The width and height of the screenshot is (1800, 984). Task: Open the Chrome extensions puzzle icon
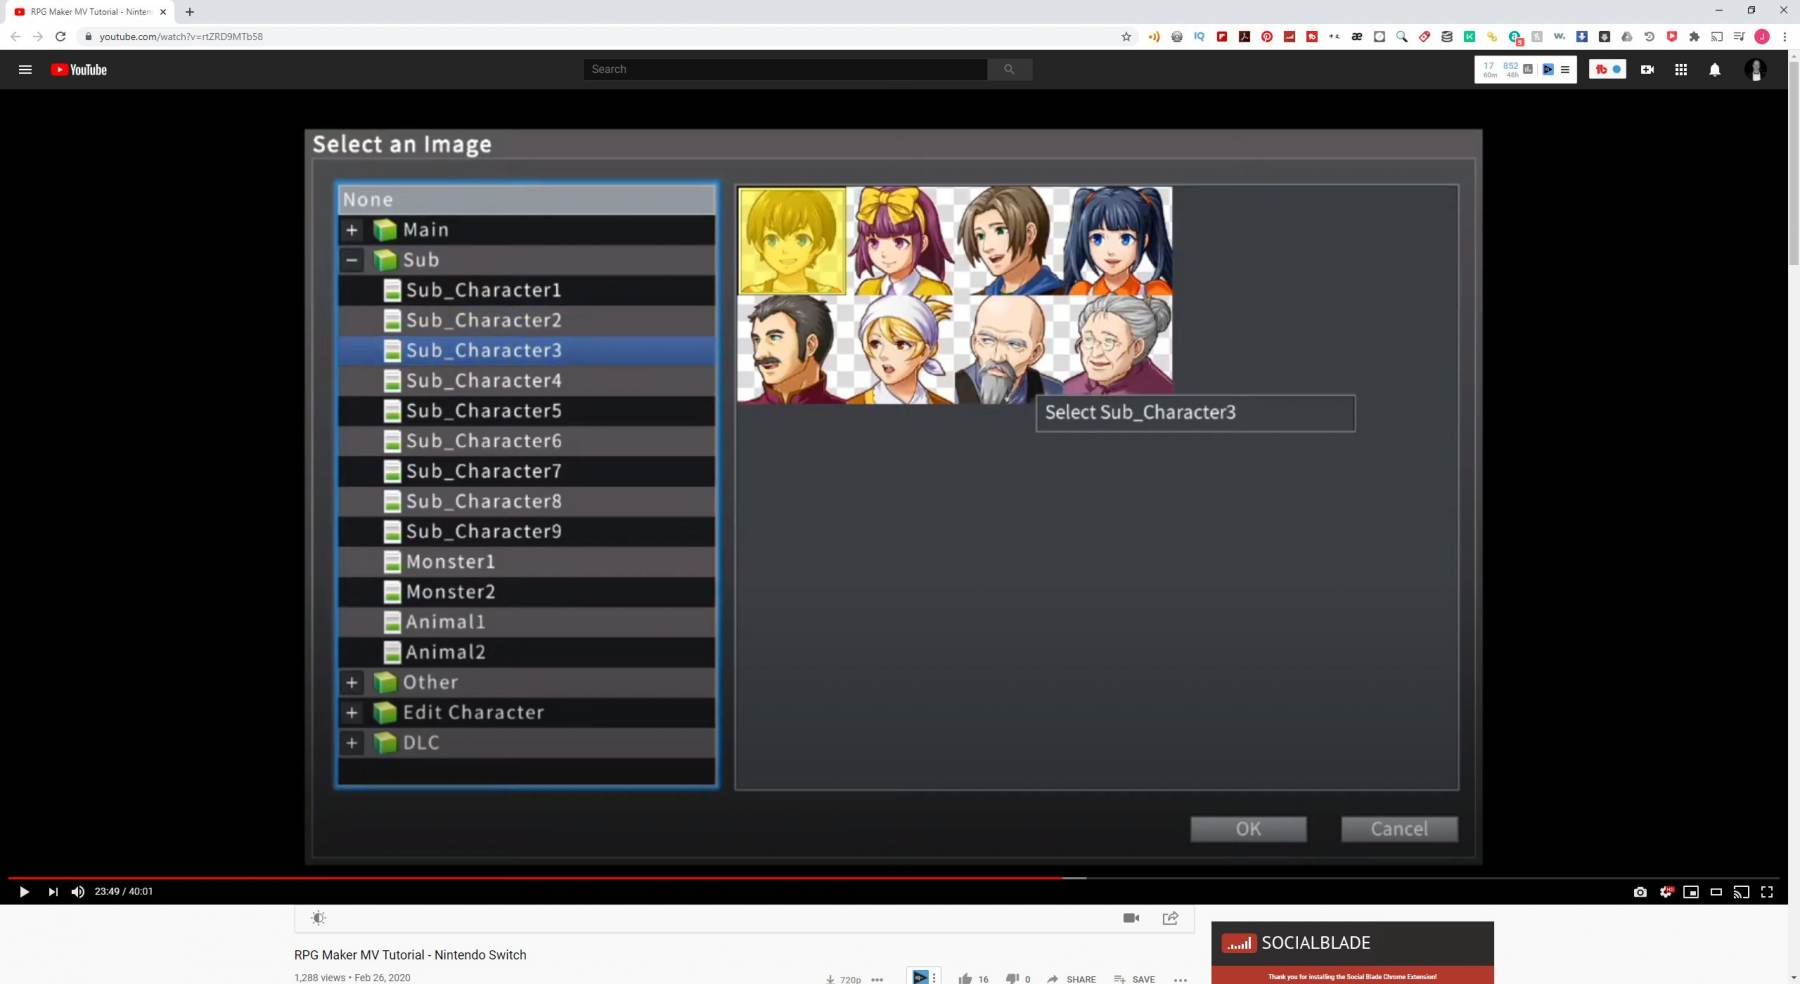1694,37
